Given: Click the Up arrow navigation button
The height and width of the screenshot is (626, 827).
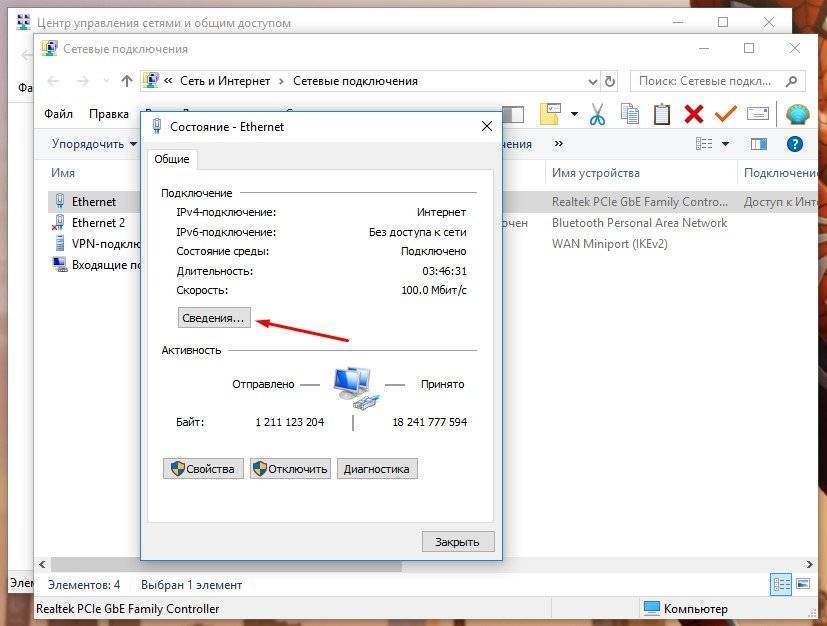Looking at the screenshot, I should click(127, 81).
